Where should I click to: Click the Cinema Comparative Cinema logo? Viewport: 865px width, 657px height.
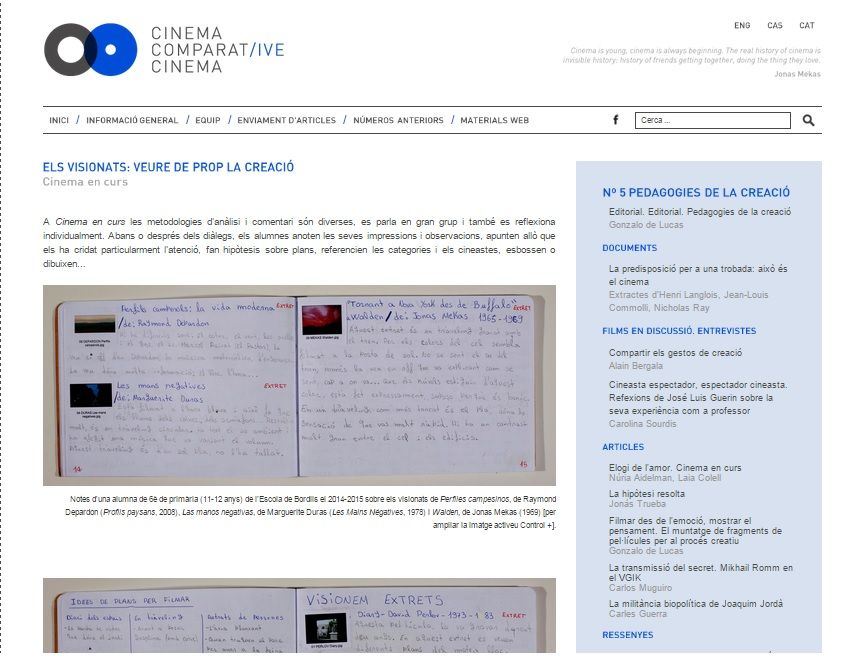click(x=165, y=50)
